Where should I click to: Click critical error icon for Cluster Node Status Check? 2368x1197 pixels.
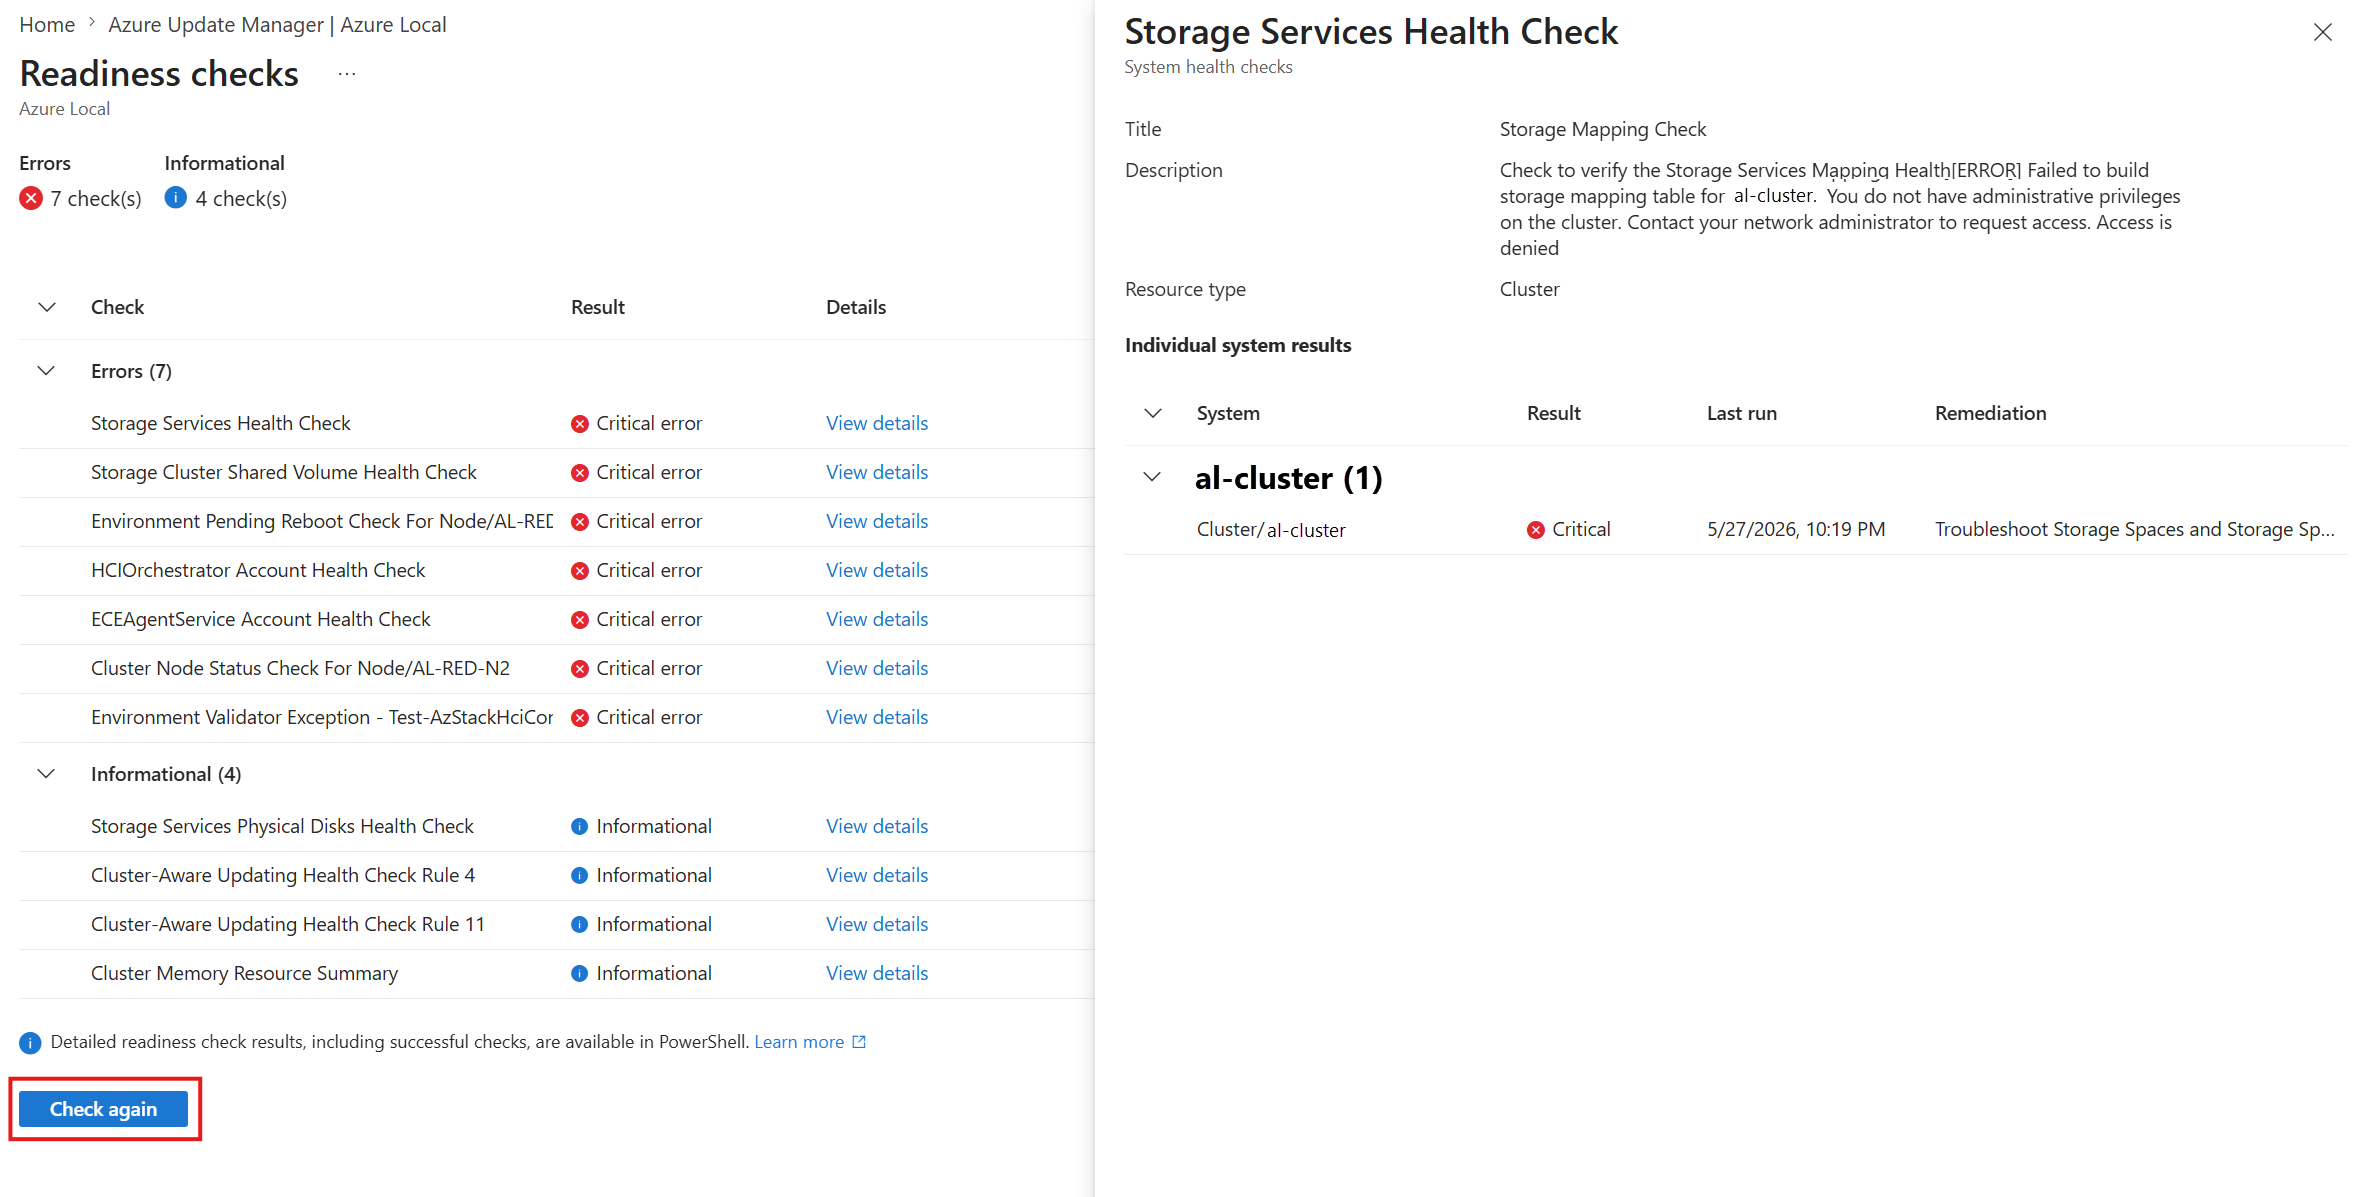point(580,669)
